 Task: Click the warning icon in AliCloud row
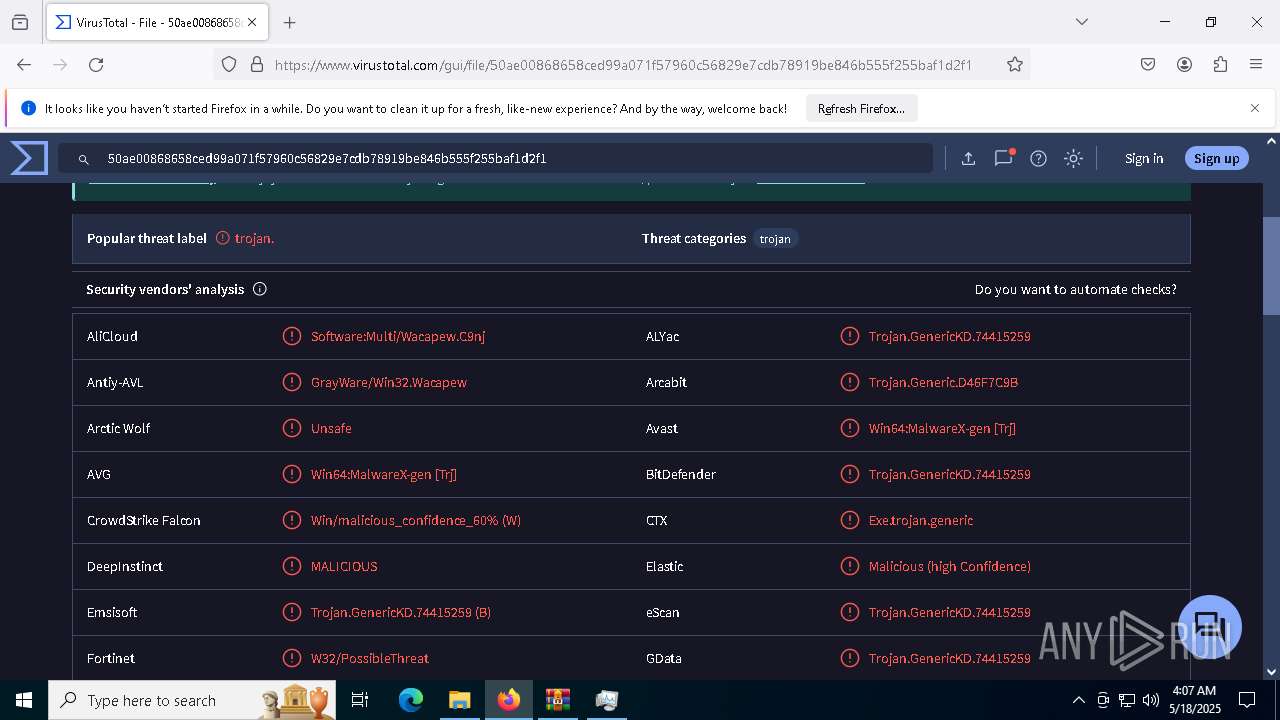(292, 336)
